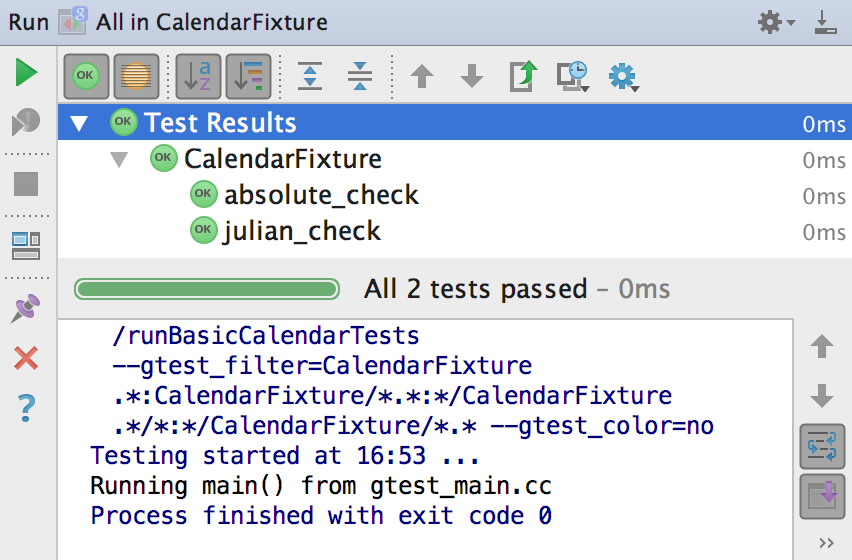Open the test history clock dropdown

click(x=574, y=76)
